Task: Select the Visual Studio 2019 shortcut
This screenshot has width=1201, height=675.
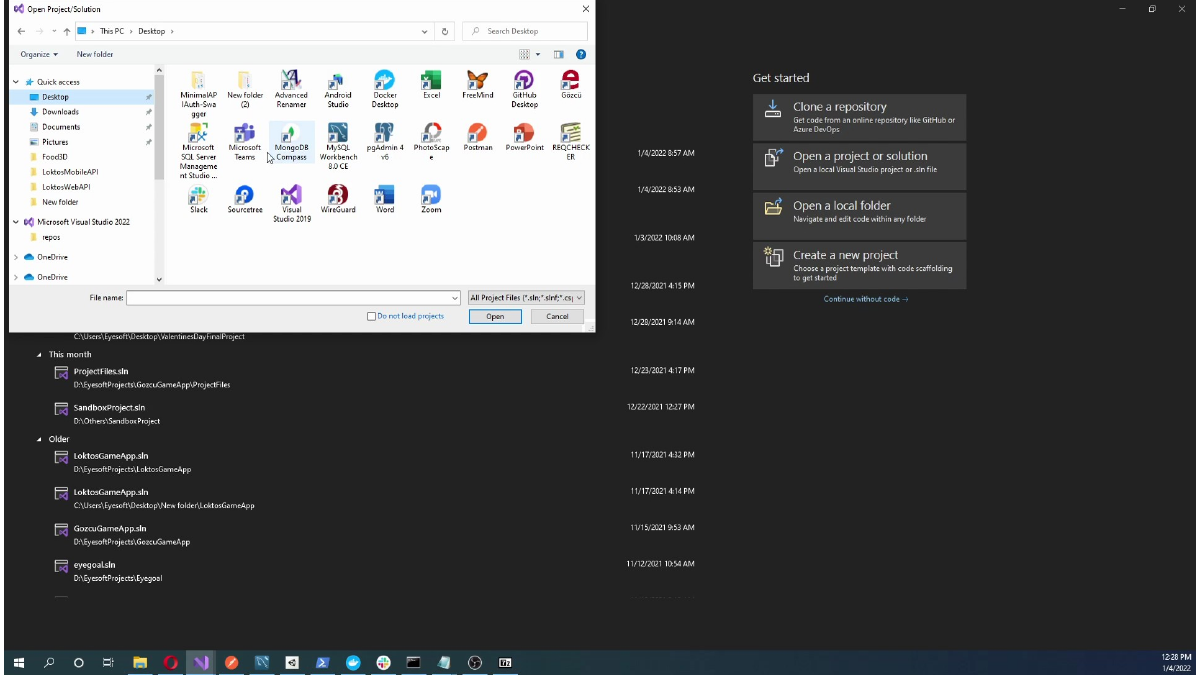Action: pos(291,203)
